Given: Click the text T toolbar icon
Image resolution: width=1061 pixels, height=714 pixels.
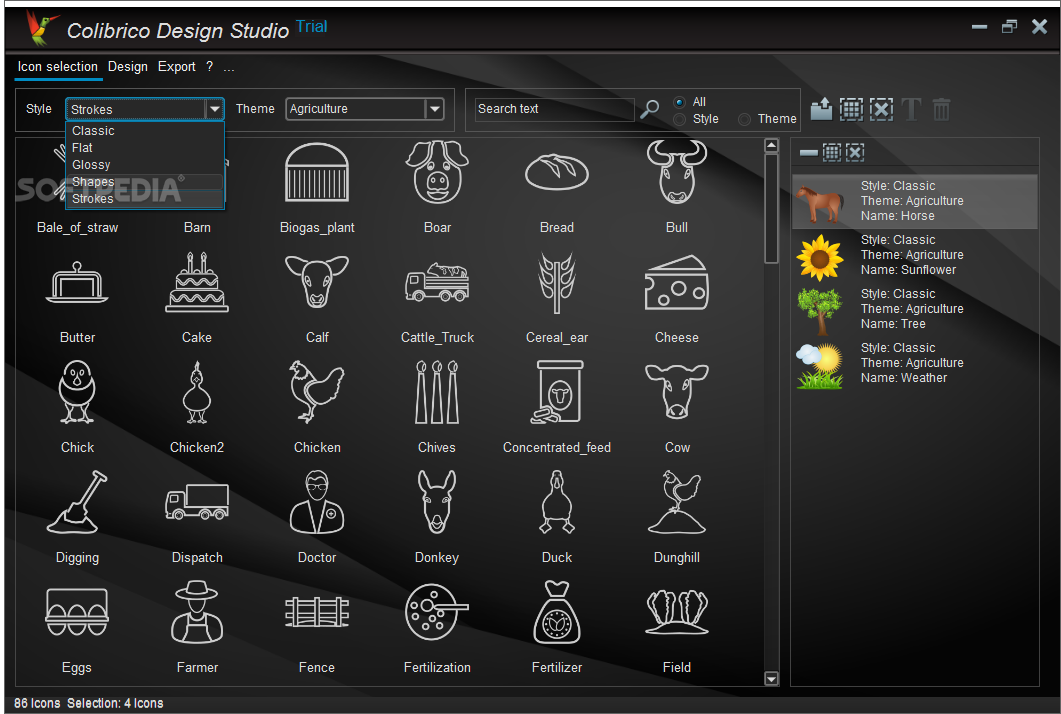Looking at the screenshot, I should (x=911, y=109).
